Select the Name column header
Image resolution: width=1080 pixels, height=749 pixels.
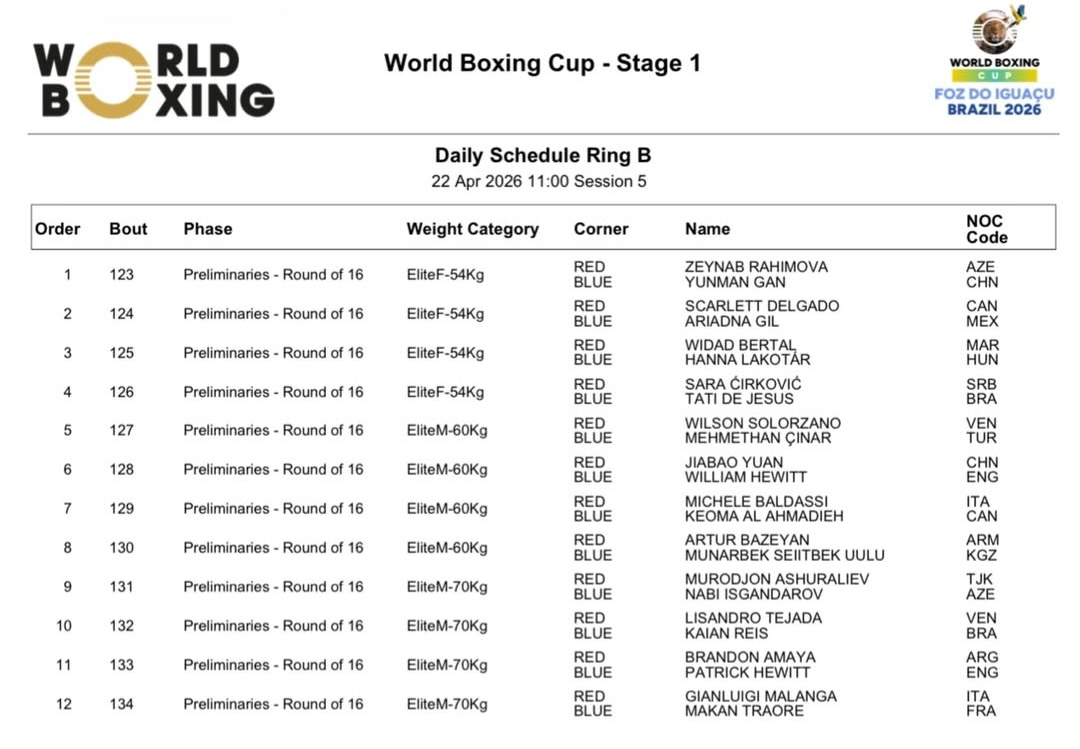click(707, 229)
